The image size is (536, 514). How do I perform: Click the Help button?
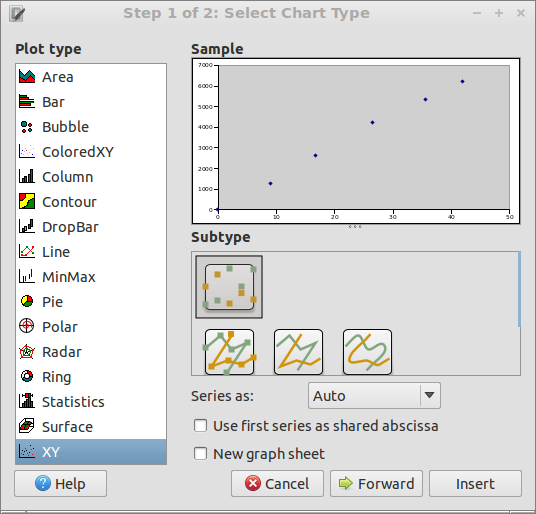point(61,484)
